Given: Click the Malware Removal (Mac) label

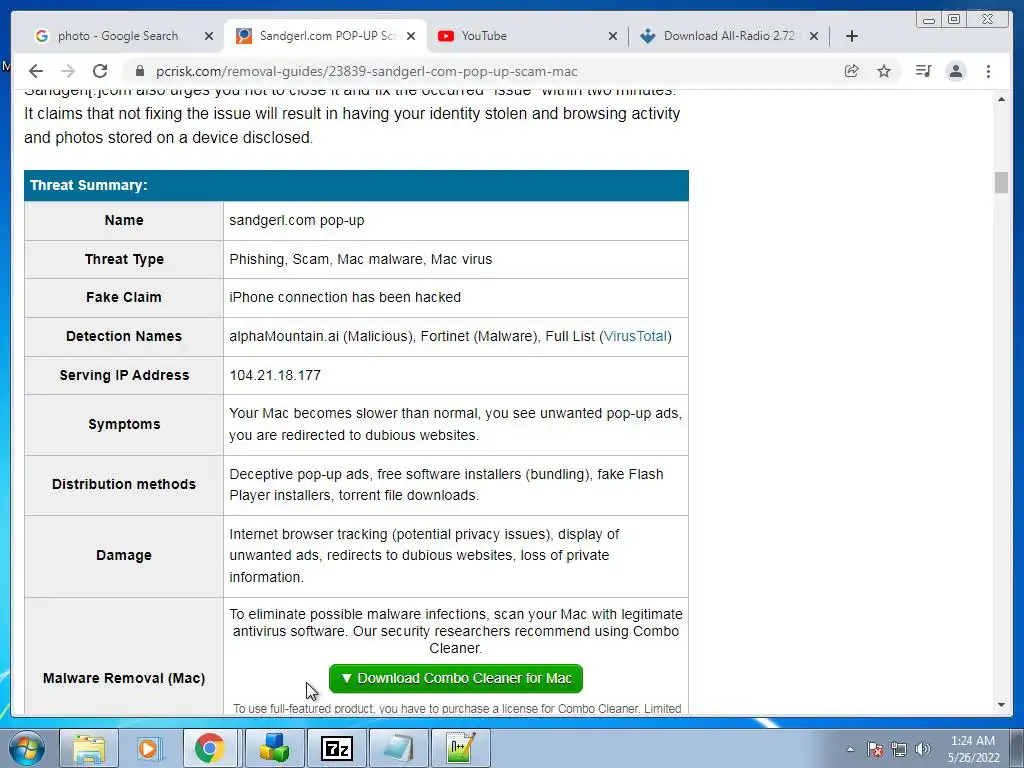Looking at the screenshot, I should [x=124, y=679].
